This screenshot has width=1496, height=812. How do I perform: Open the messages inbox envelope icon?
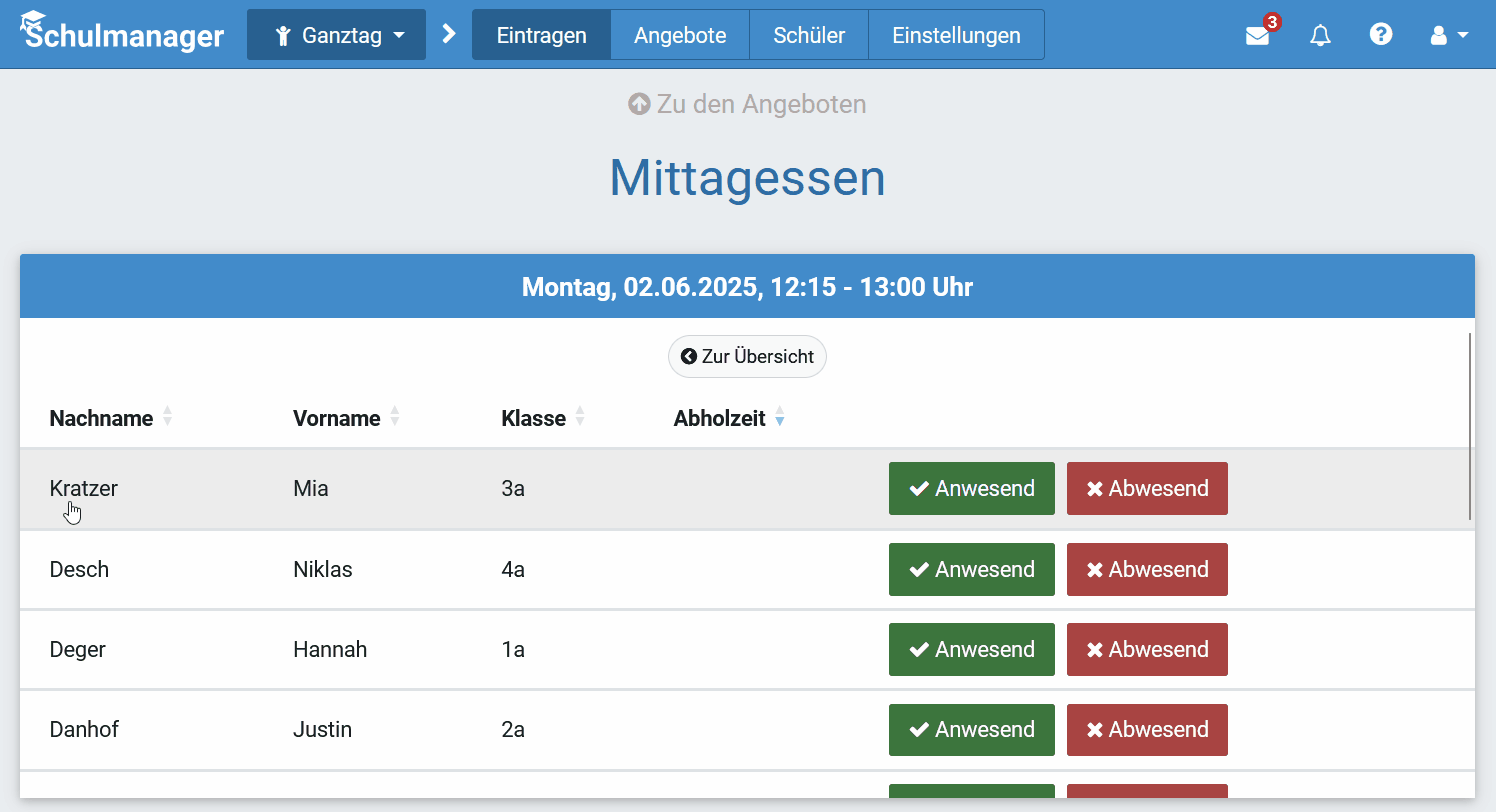pos(1257,35)
